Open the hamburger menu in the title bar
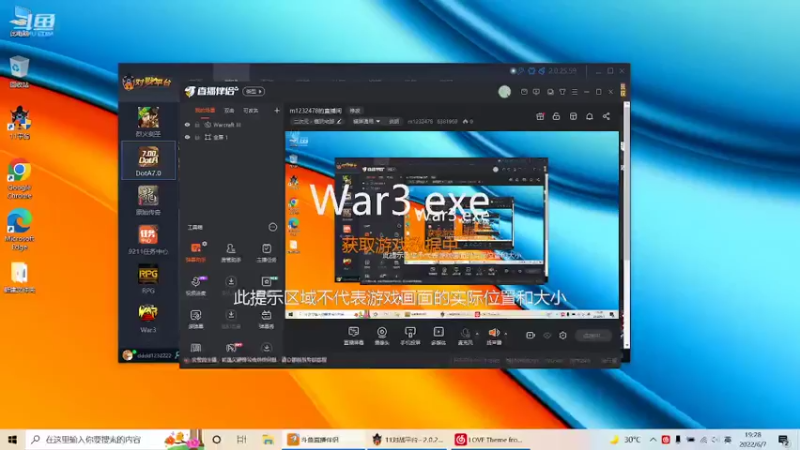 [574, 92]
